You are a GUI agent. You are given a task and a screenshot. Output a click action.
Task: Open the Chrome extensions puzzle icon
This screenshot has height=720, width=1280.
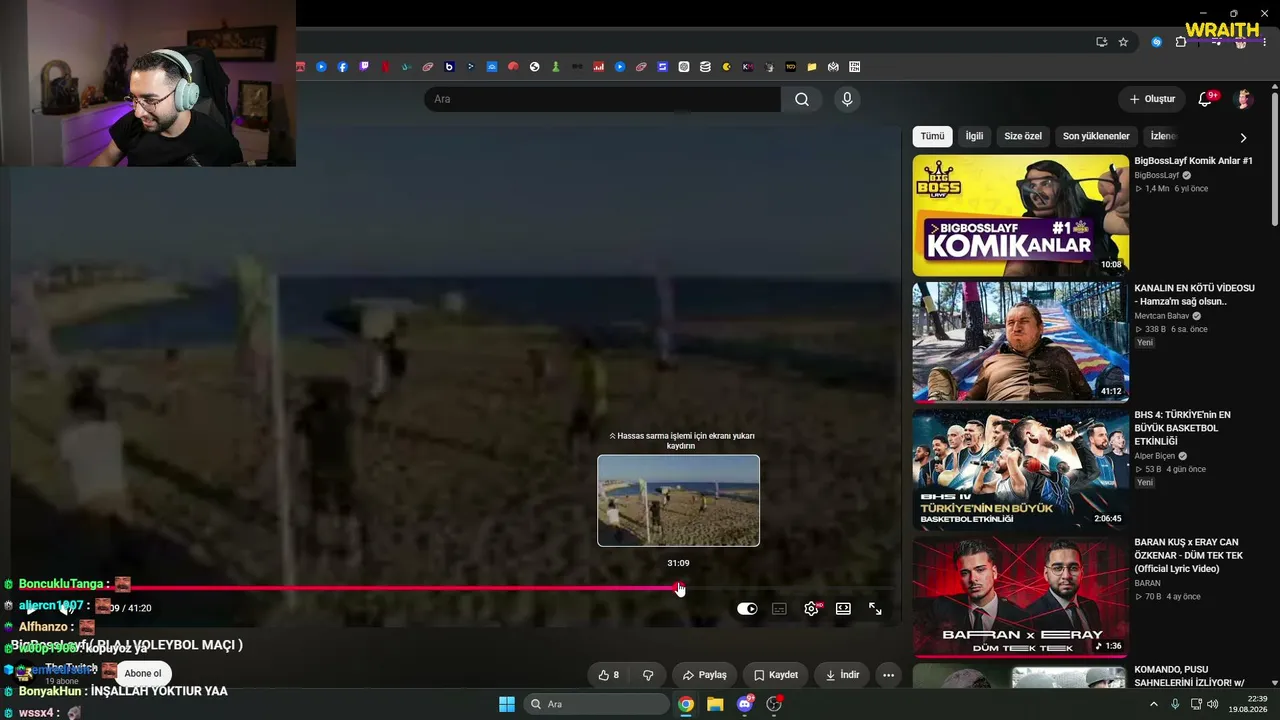1181,42
